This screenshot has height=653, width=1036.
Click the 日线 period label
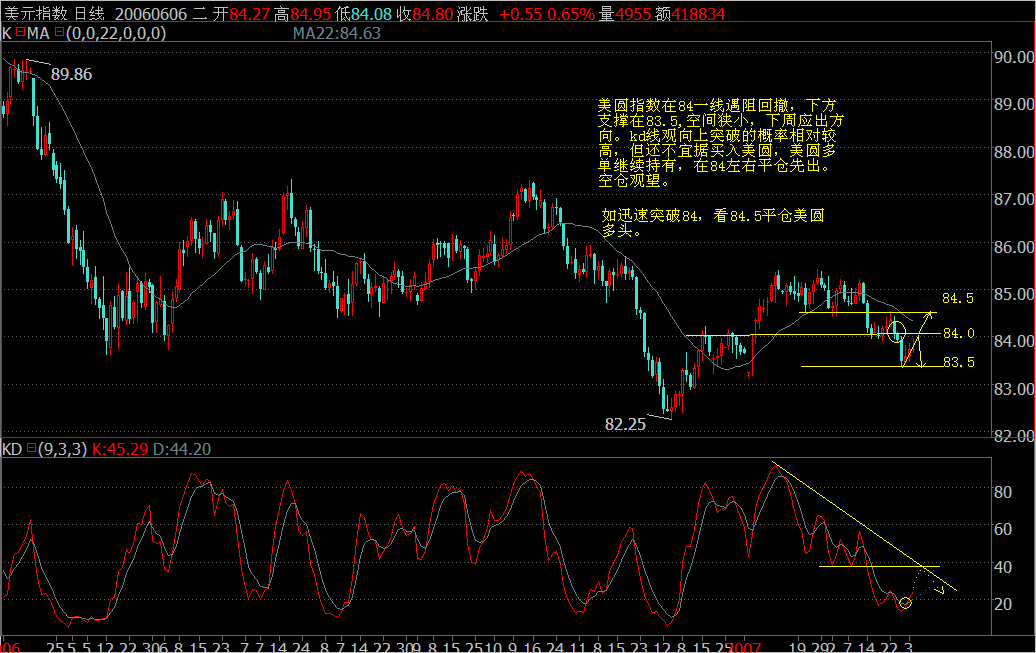[89, 13]
